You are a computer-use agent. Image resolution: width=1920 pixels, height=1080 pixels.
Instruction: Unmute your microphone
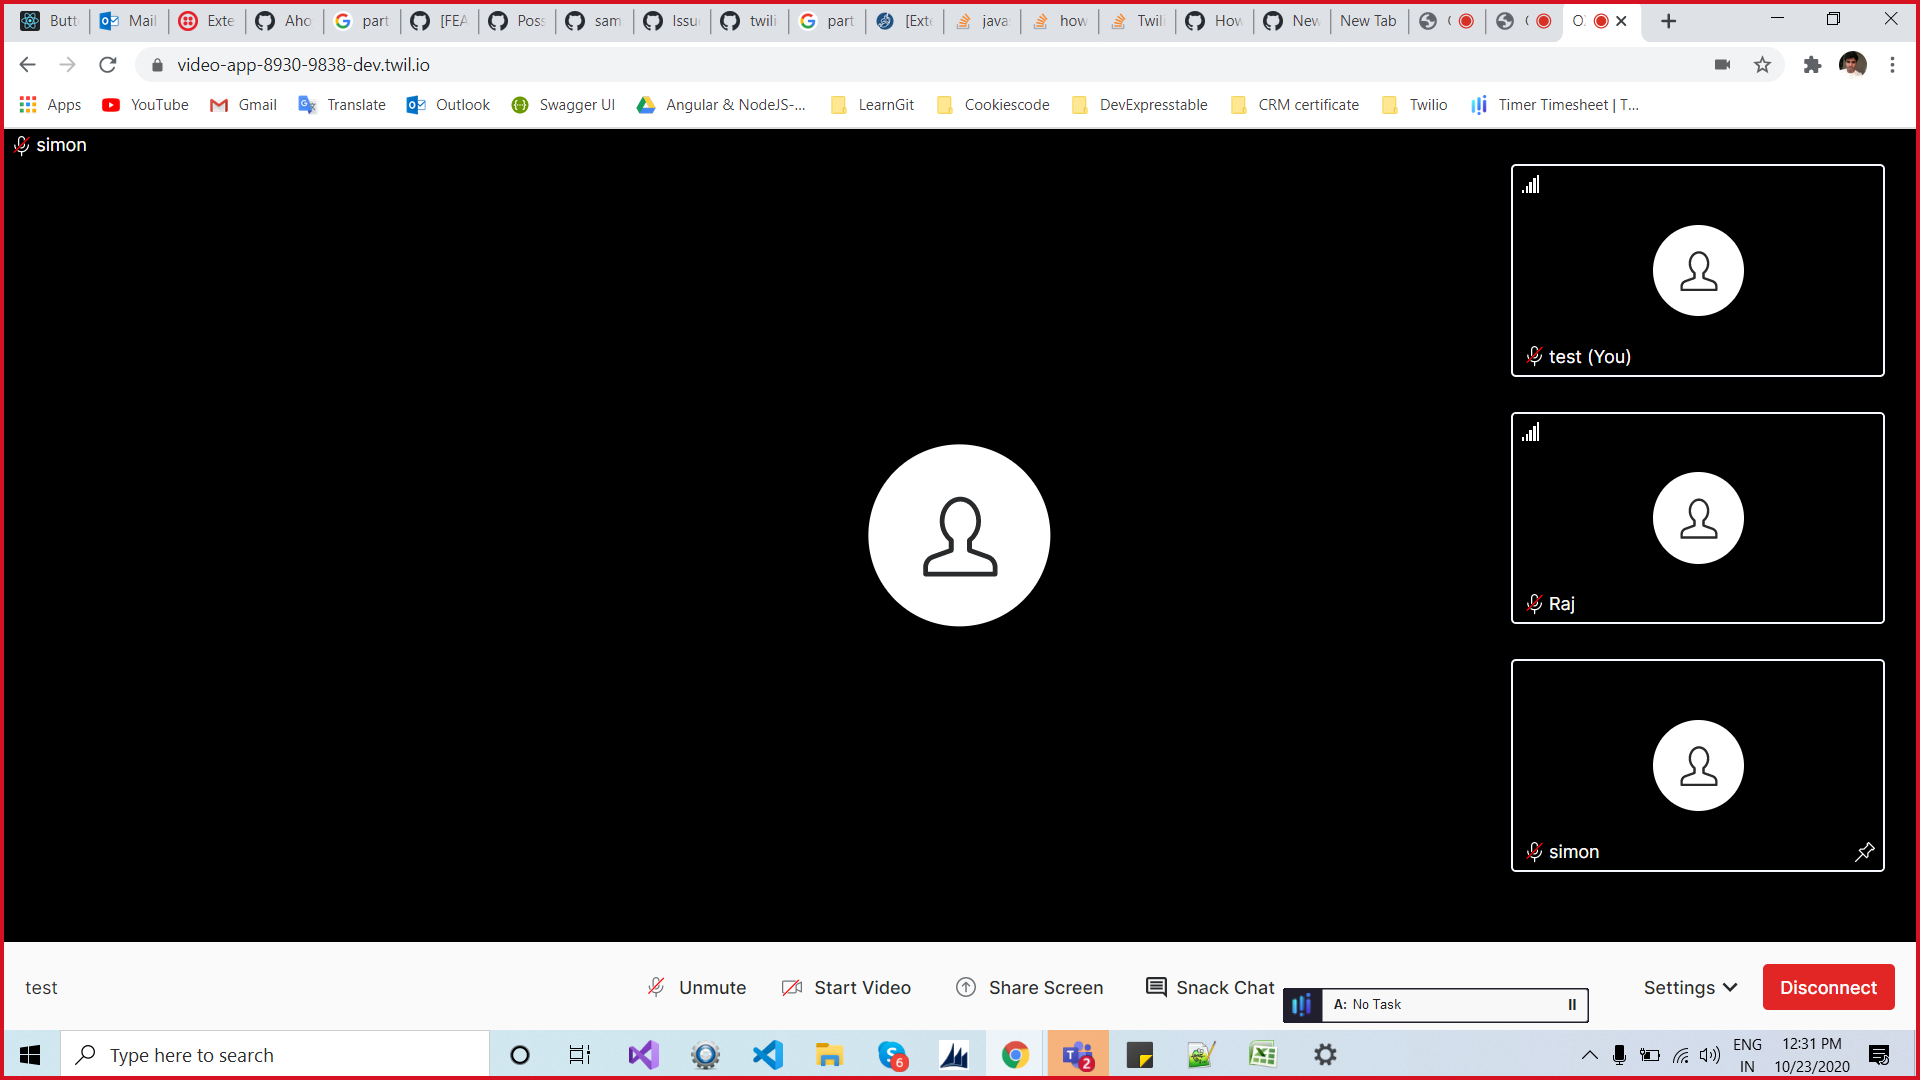coord(697,987)
